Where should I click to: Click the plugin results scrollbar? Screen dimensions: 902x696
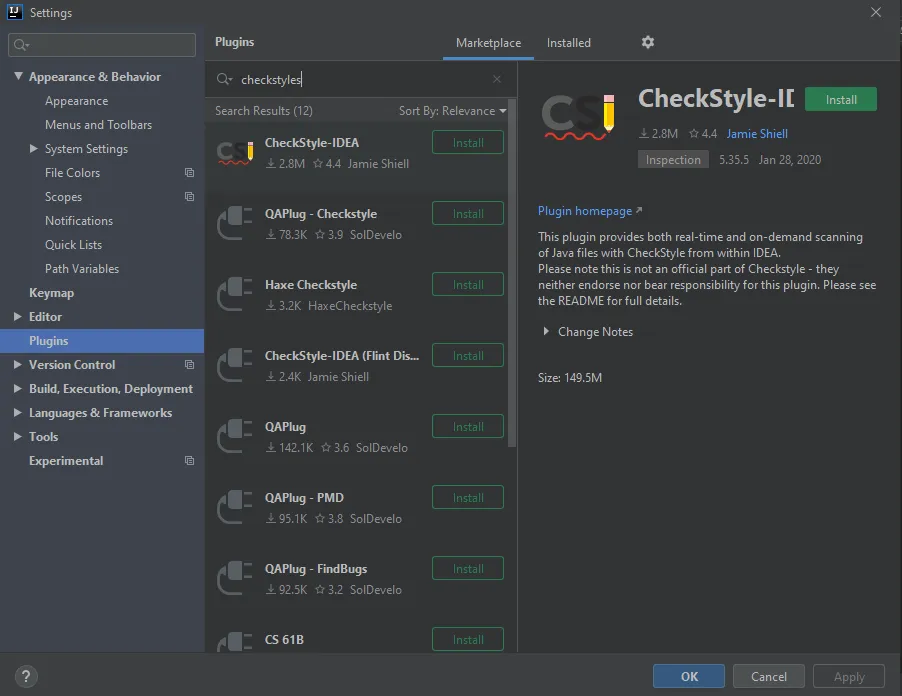[512, 275]
